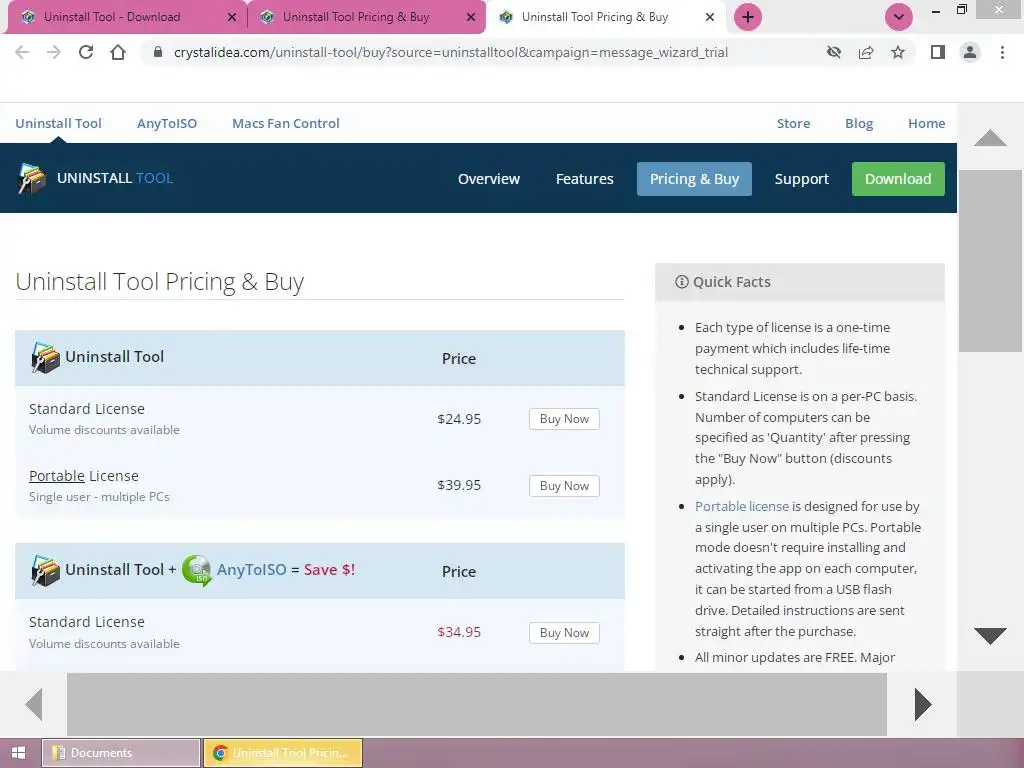1024x768 pixels.
Task: Reload the current page
Action: coord(86,52)
